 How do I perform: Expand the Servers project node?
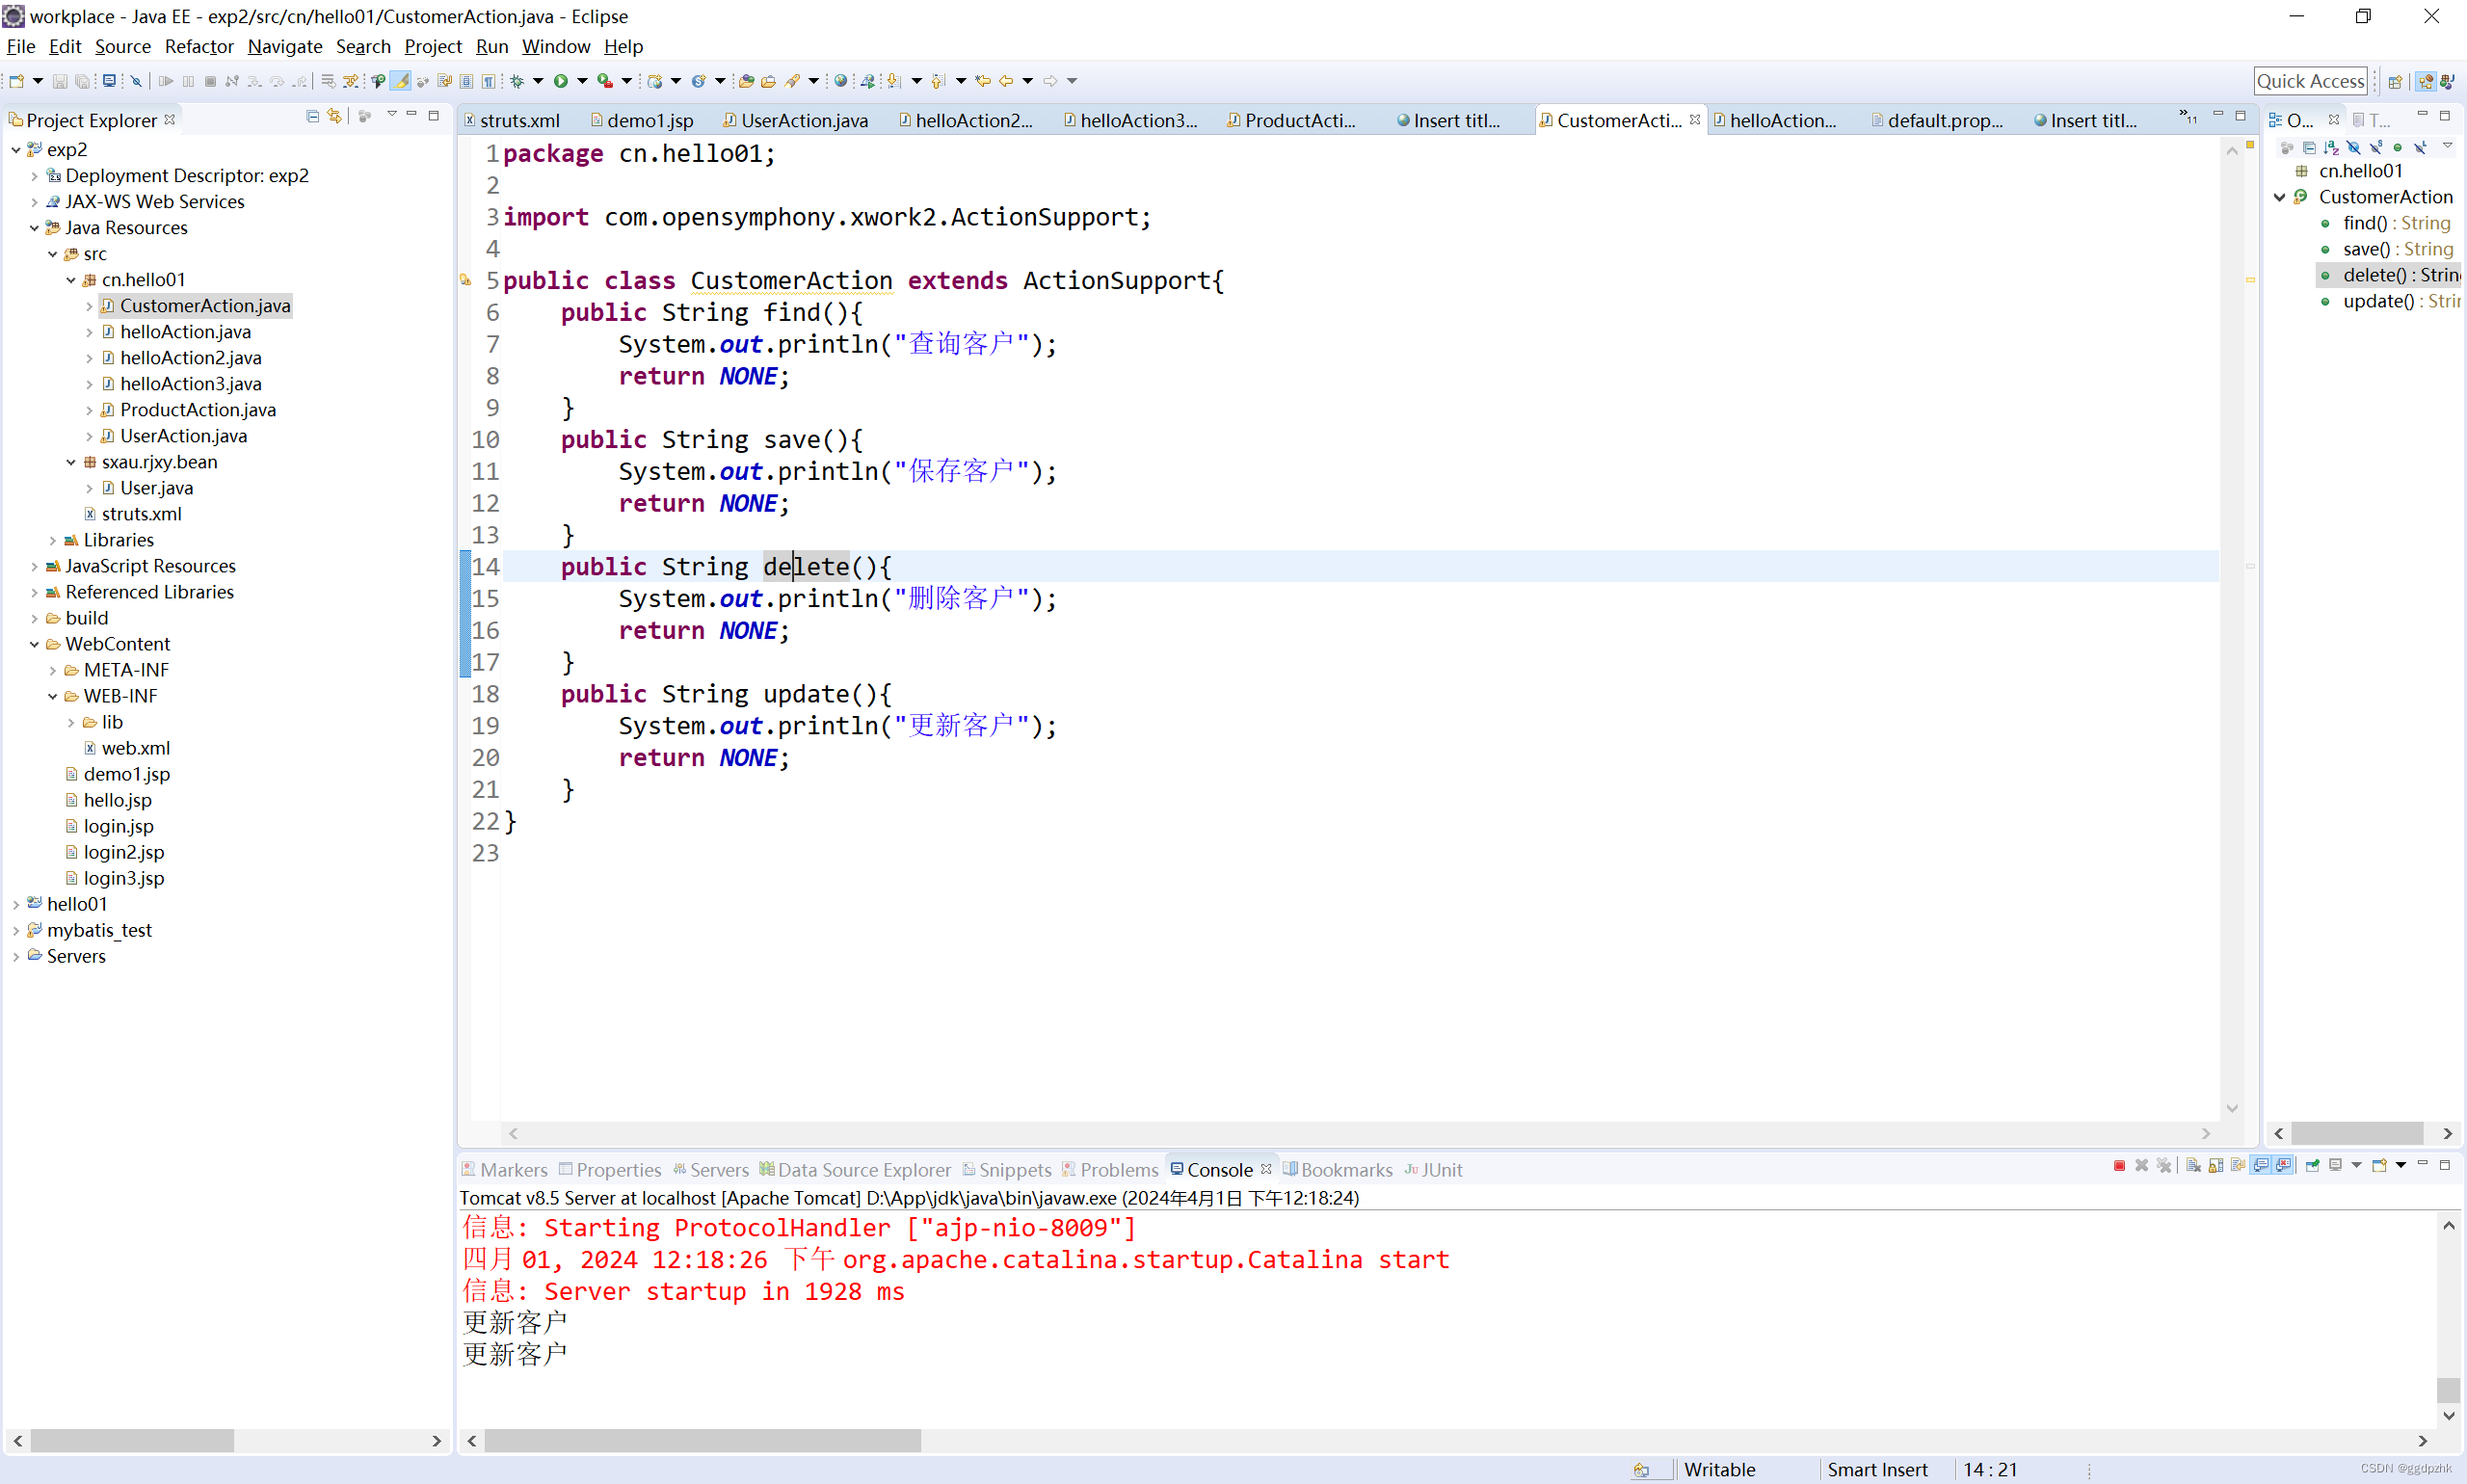pyautogui.click(x=16, y=956)
